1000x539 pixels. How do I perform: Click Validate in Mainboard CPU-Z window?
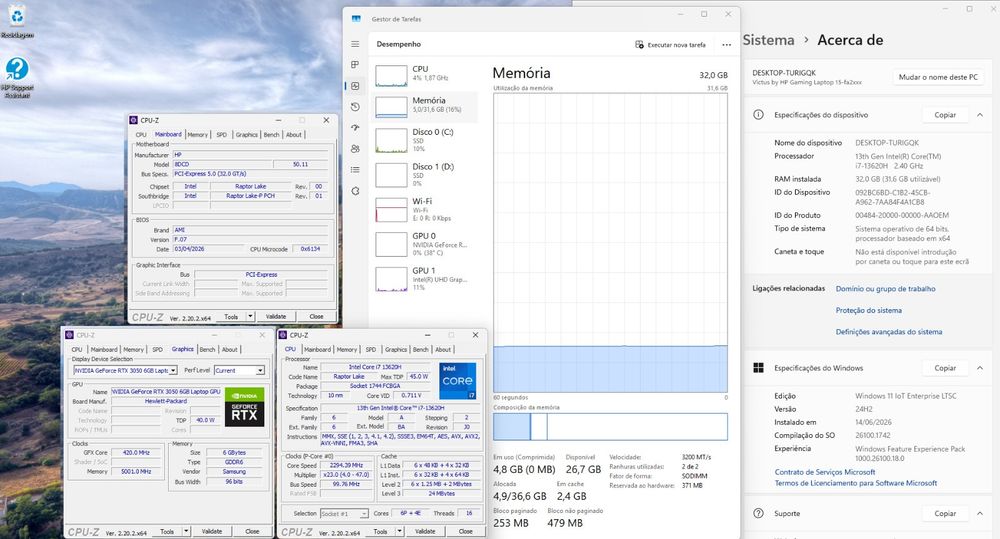pyautogui.click(x=276, y=316)
